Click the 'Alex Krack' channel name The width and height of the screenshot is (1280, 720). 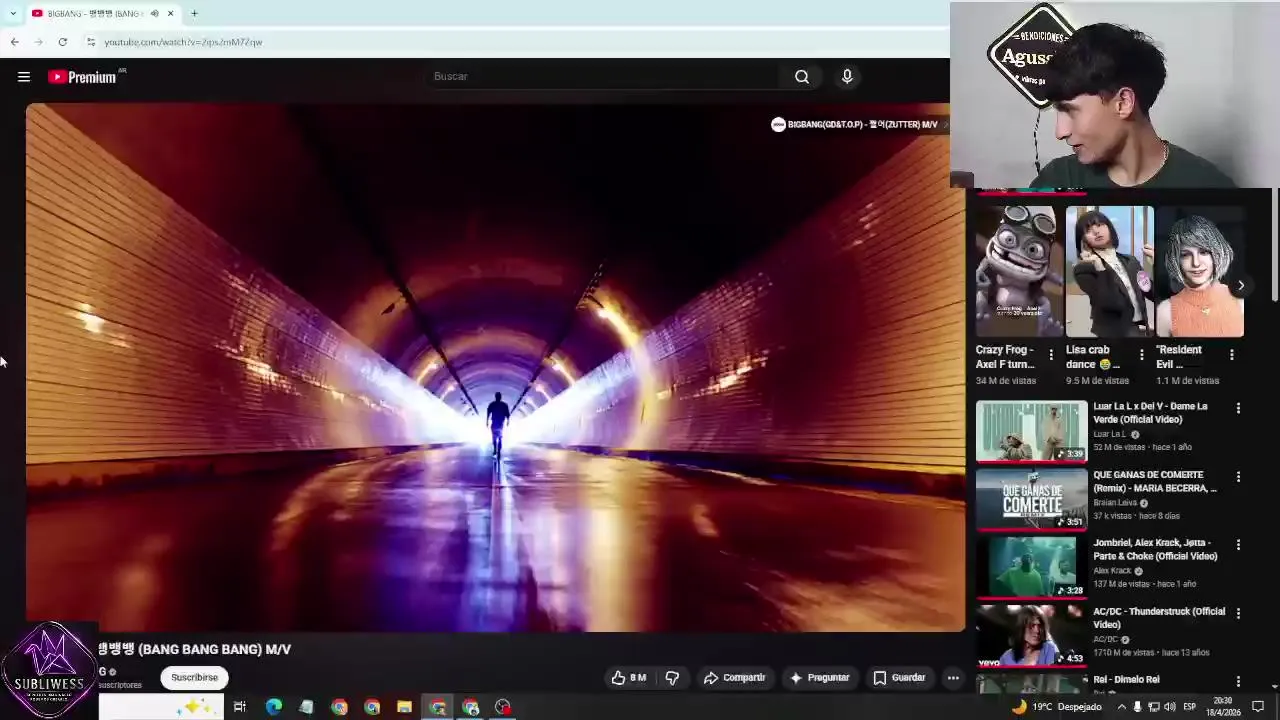[1112, 570]
